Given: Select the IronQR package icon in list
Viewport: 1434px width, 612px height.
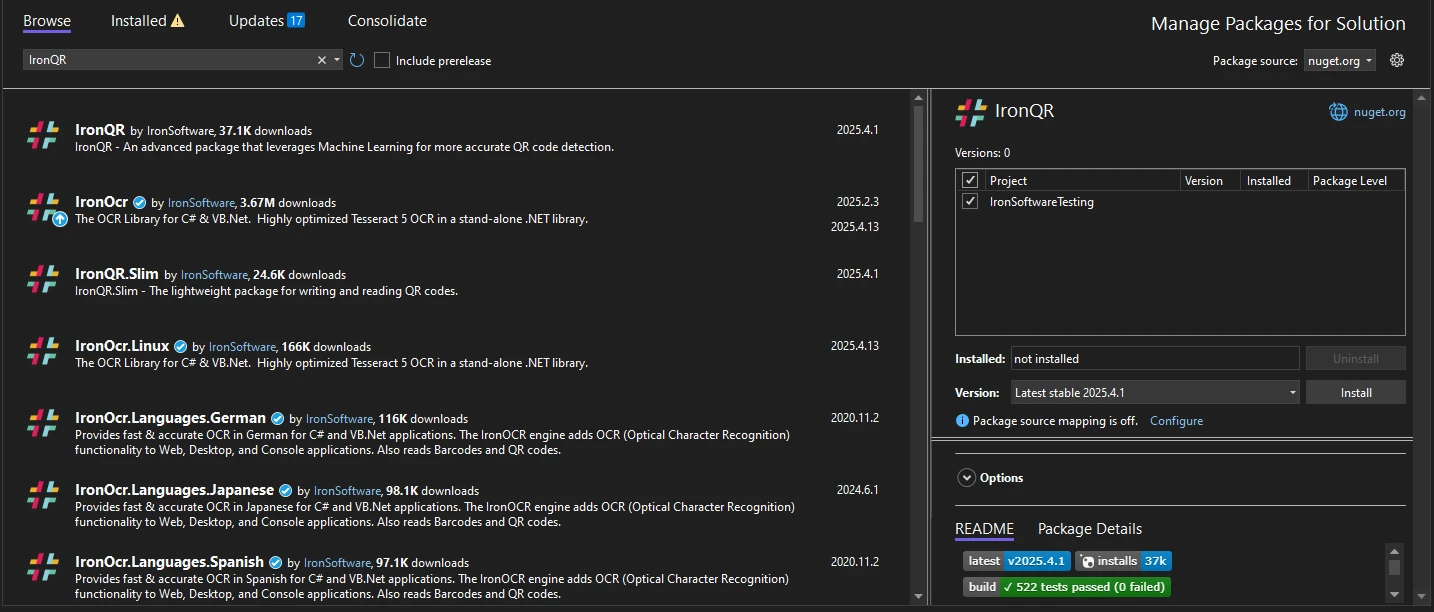Looking at the screenshot, I should pos(43,135).
